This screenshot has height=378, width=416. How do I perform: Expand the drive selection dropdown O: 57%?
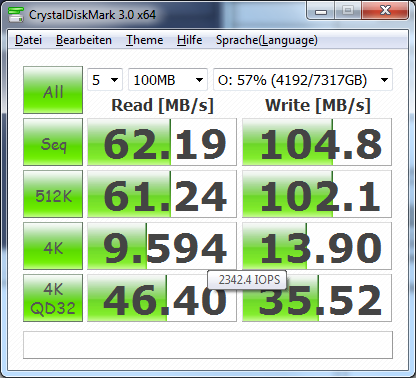click(x=303, y=80)
